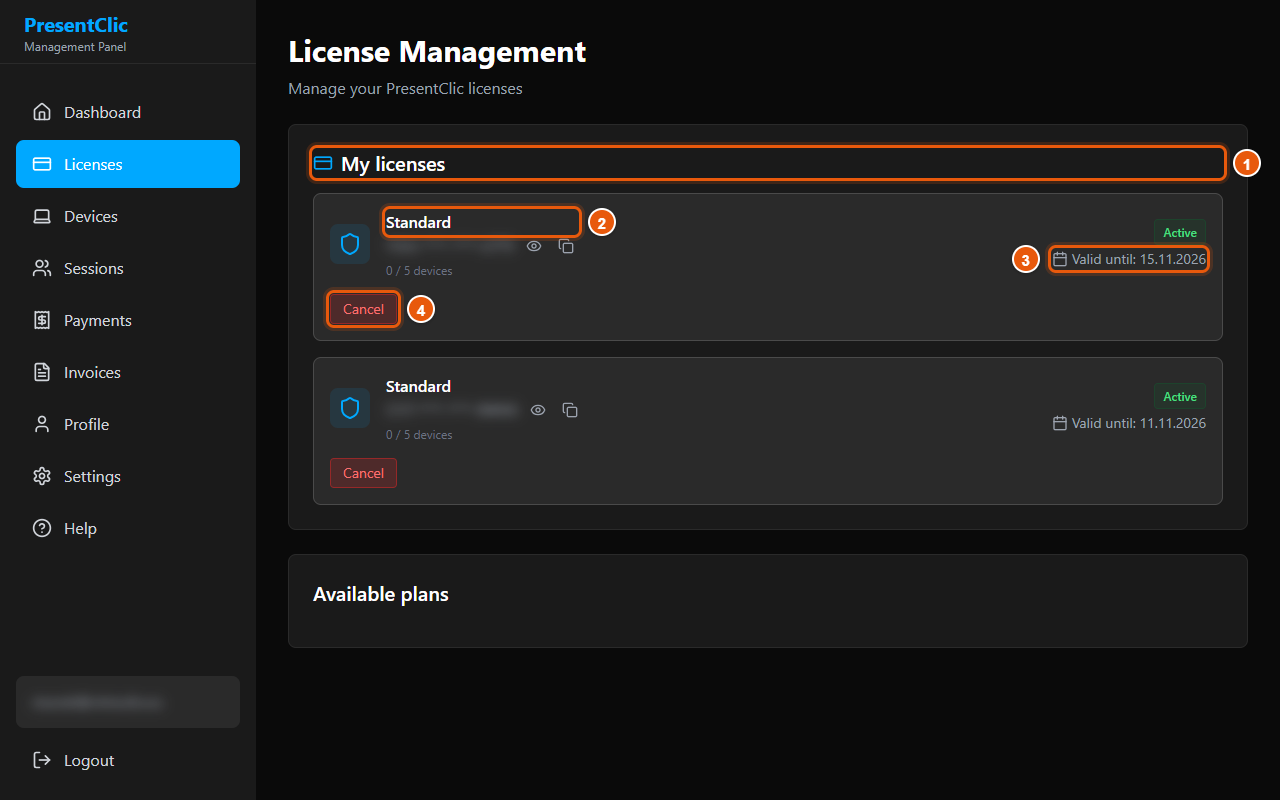The height and width of the screenshot is (800, 1280).
Task: Click Active badge above 15.11.2026 date
Action: tap(1180, 233)
